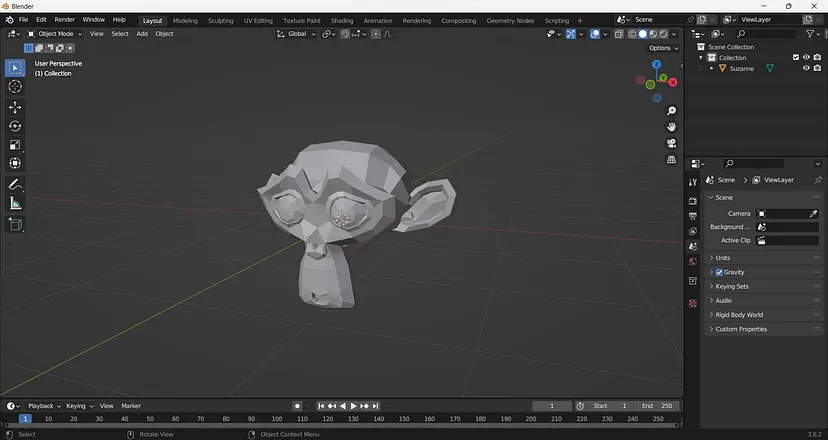Toggle Collection exclude-from-view-layer checkbox

coord(796,57)
